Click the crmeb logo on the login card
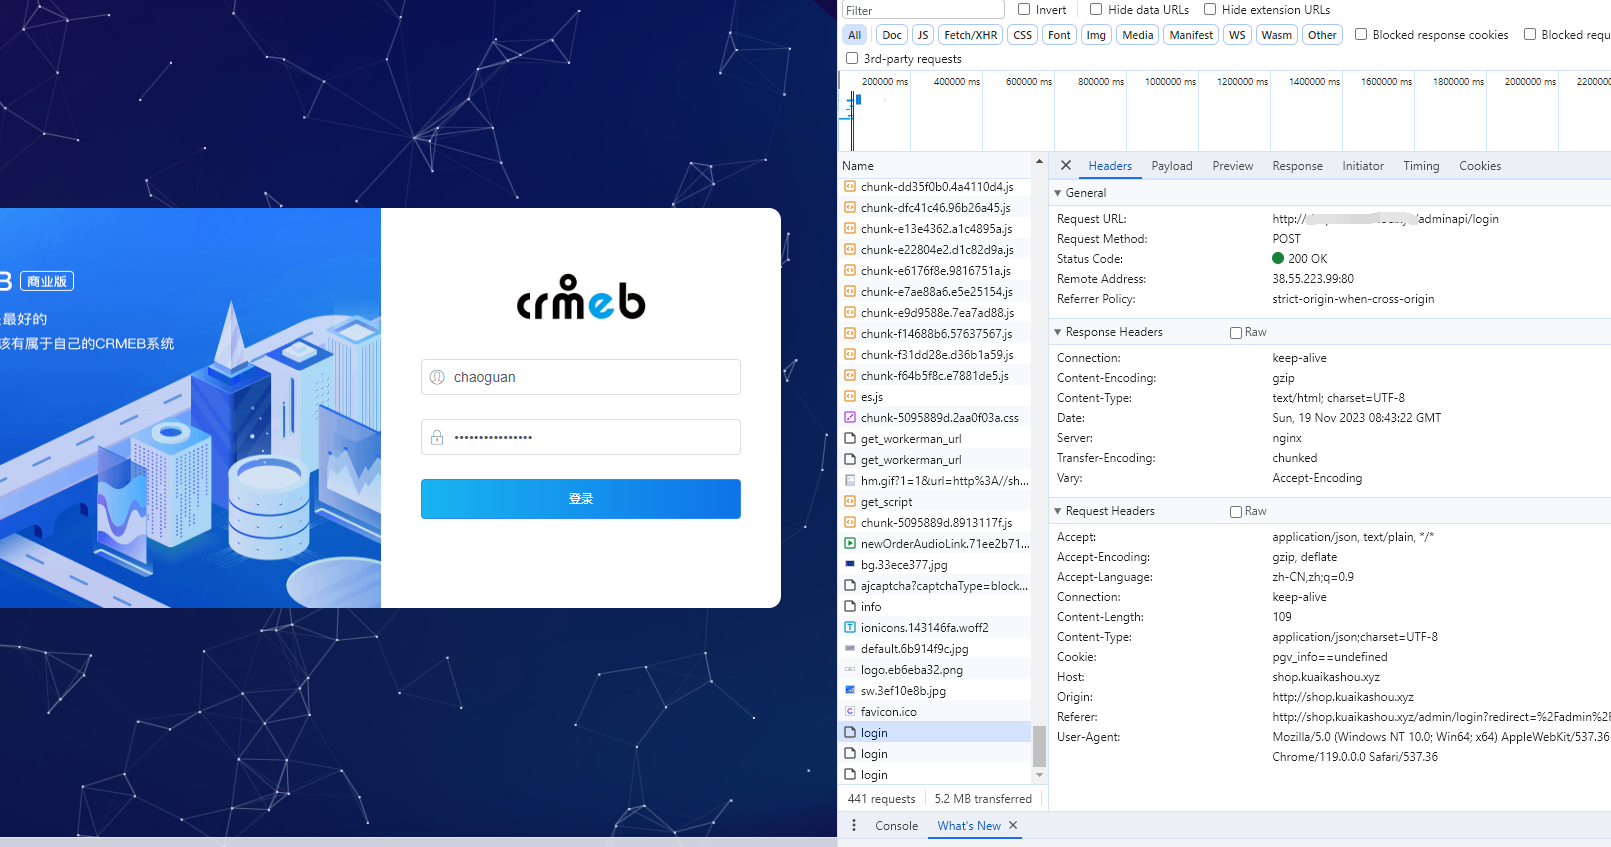 coord(581,297)
